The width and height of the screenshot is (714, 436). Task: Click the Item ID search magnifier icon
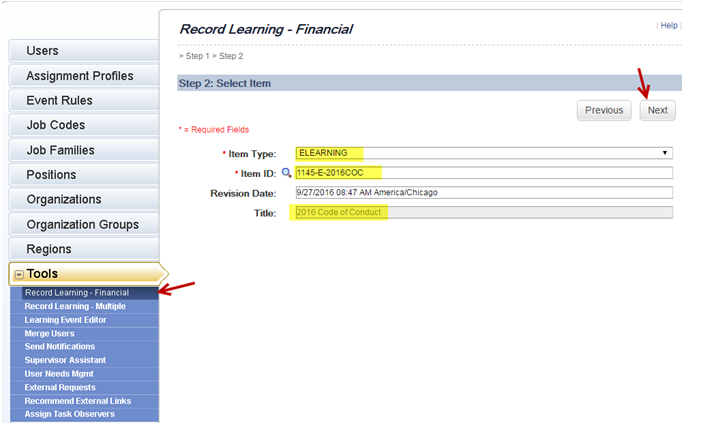286,173
